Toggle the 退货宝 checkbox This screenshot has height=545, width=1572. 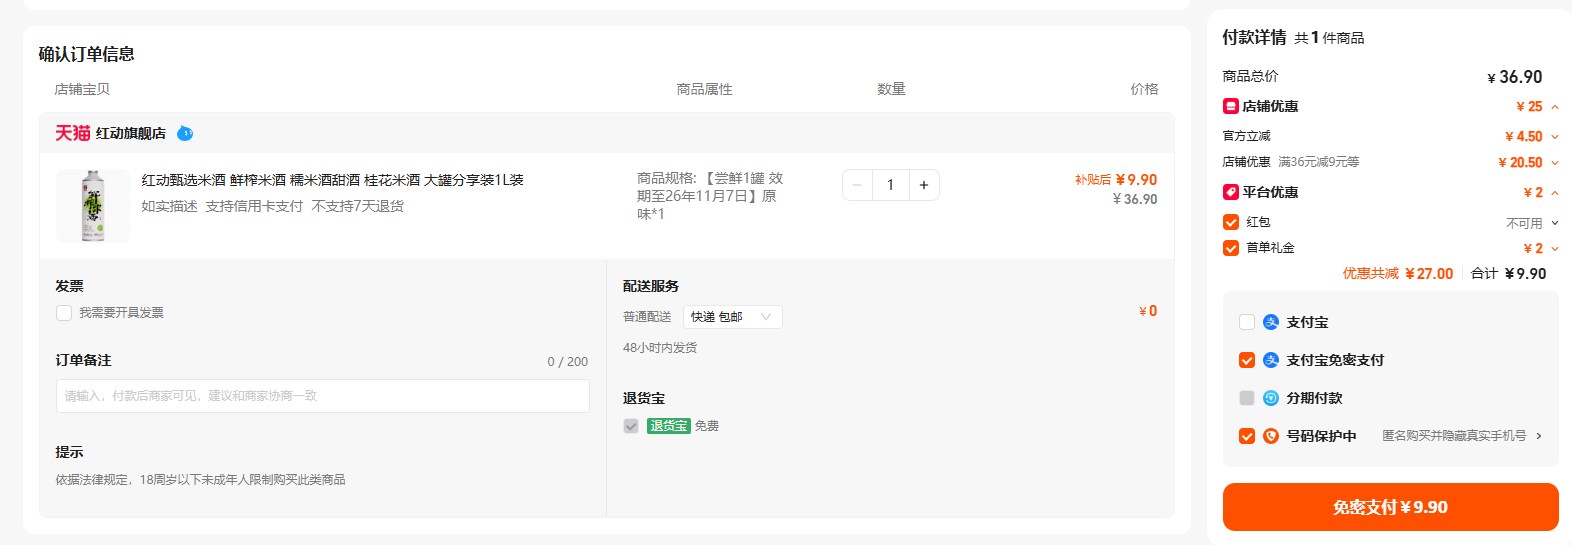631,426
